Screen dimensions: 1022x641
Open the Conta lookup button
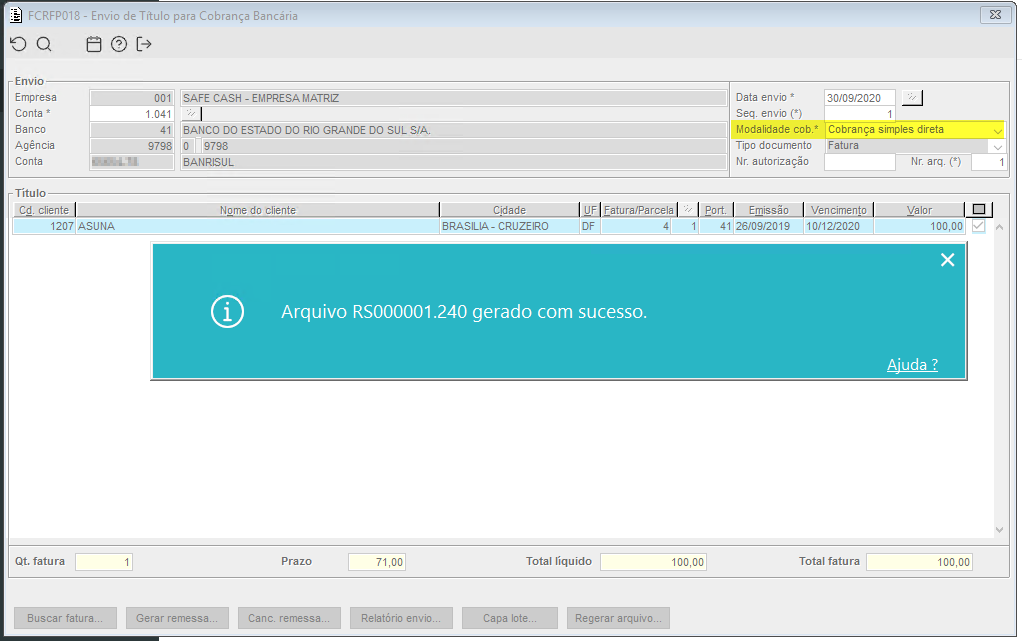(x=191, y=113)
